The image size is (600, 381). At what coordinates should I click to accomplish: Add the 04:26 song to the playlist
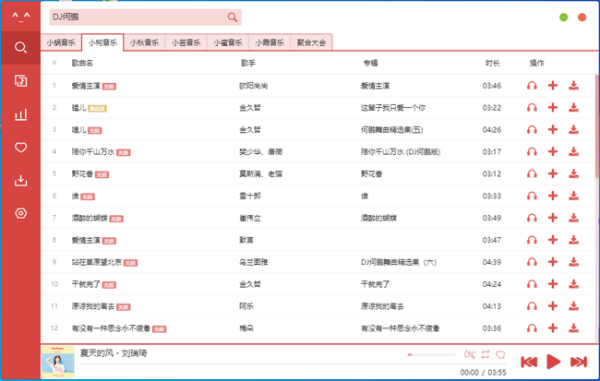coord(553,130)
